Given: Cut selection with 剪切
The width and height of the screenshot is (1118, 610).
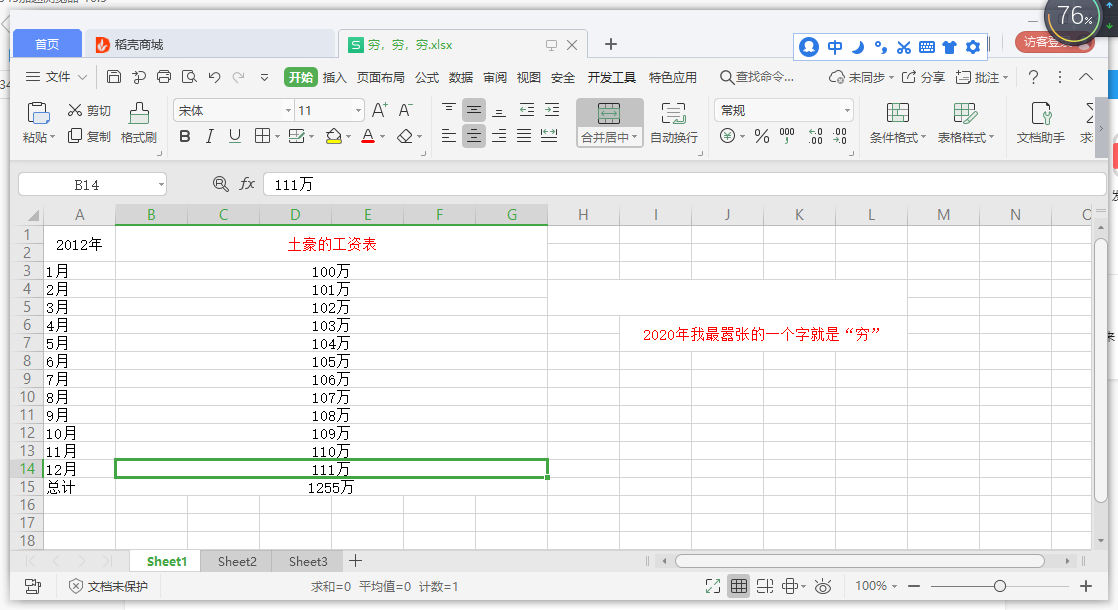Looking at the screenshot, I should pos(89,110).
